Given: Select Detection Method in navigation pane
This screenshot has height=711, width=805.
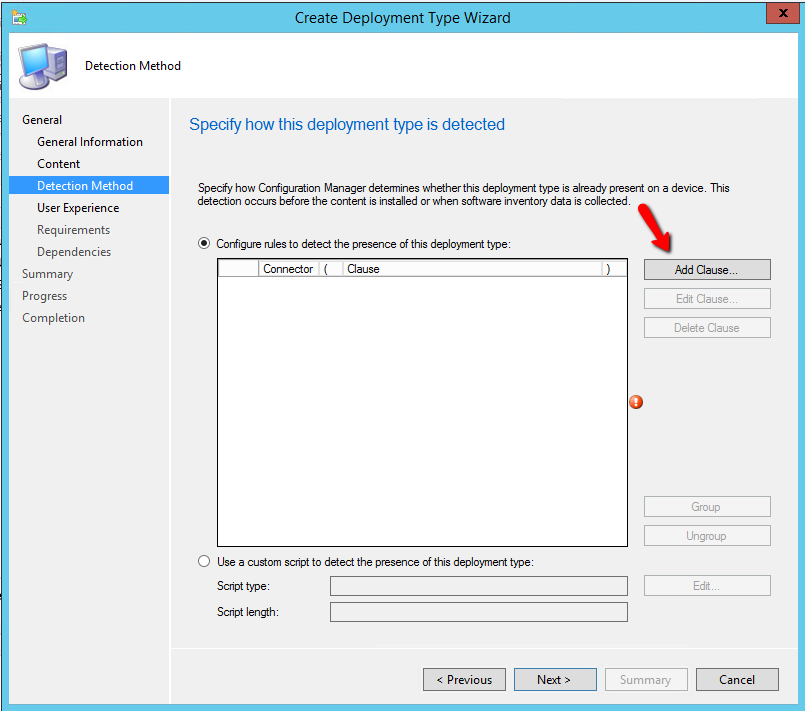Looking at the screenshot, I should pos(85,186).
